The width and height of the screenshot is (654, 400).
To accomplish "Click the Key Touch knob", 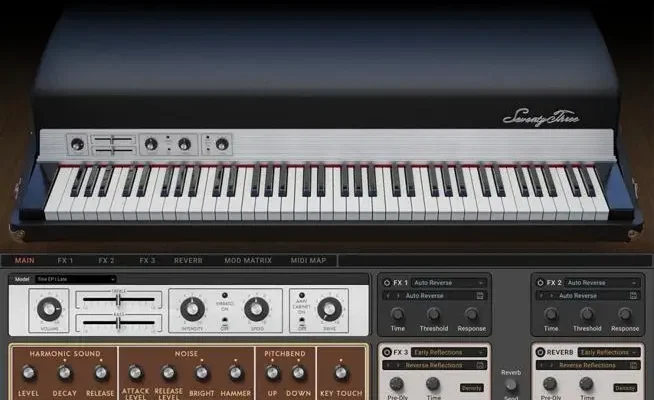I will [341, 372].
